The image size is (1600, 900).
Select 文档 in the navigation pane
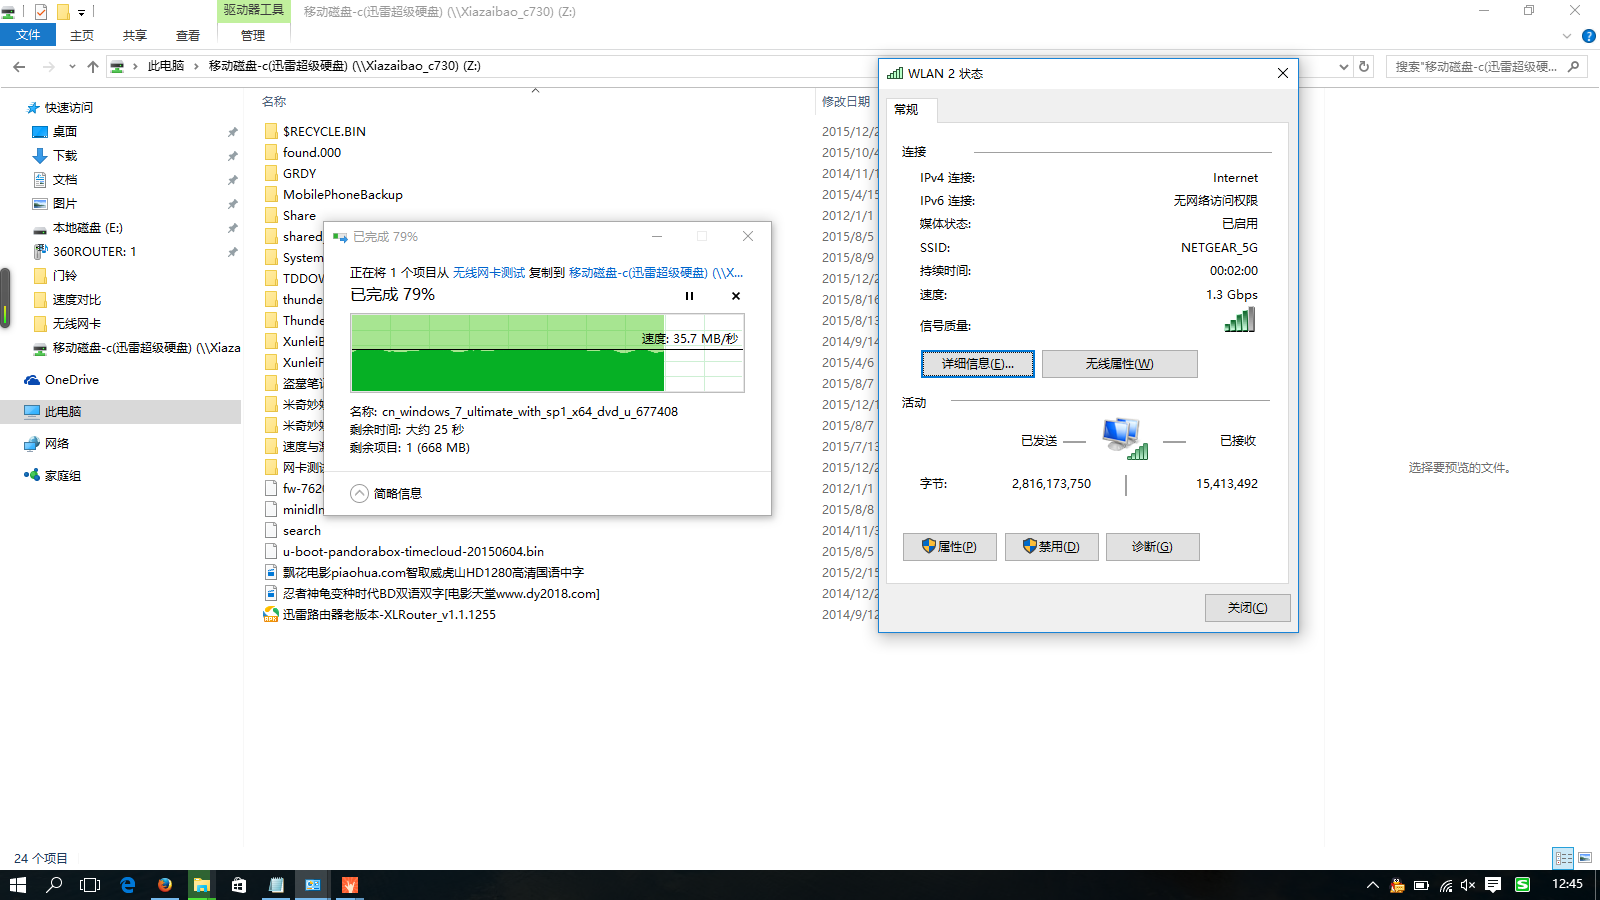pyautogui.click(x=65, y=180)
